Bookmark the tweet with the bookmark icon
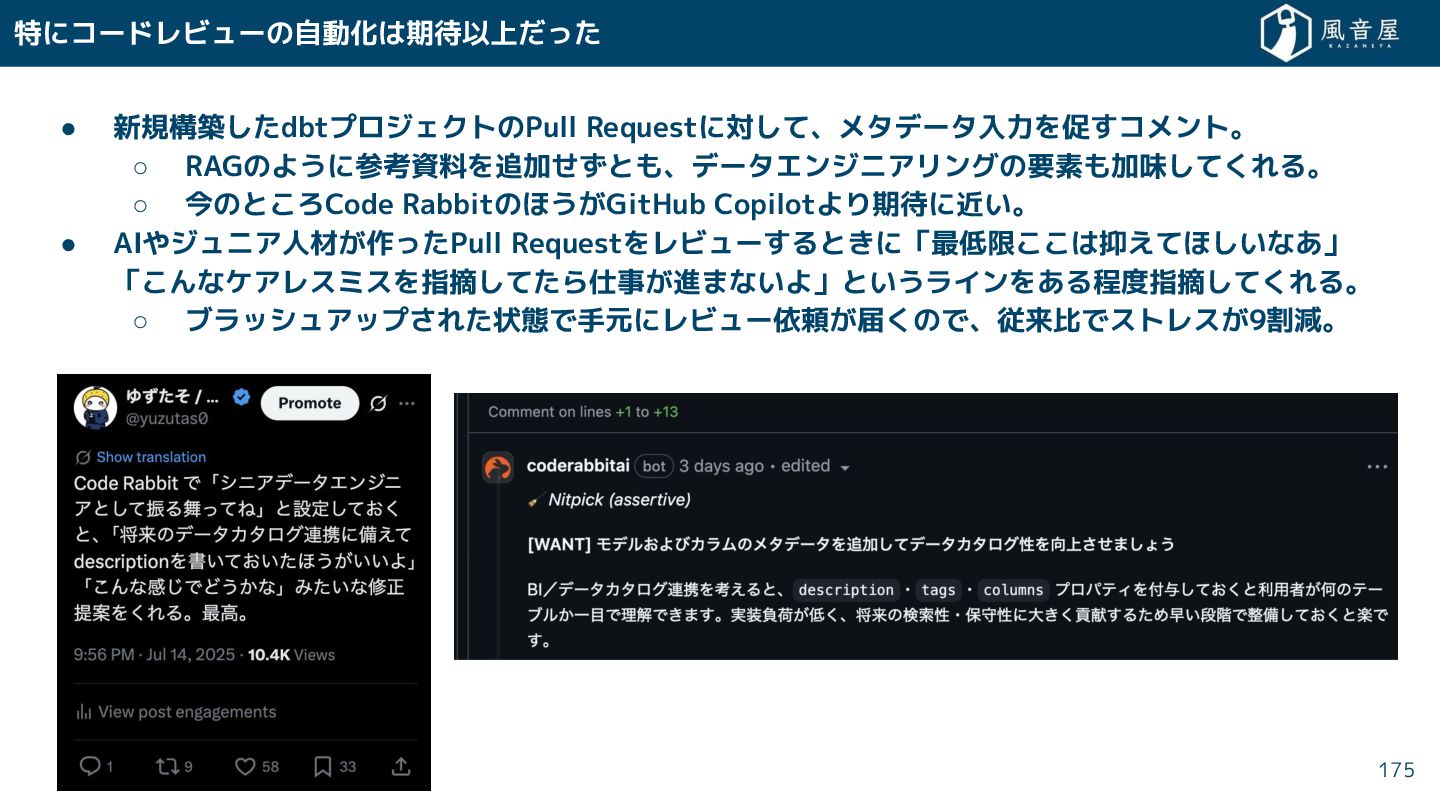The image size is (1440, 810). [322, 766]
